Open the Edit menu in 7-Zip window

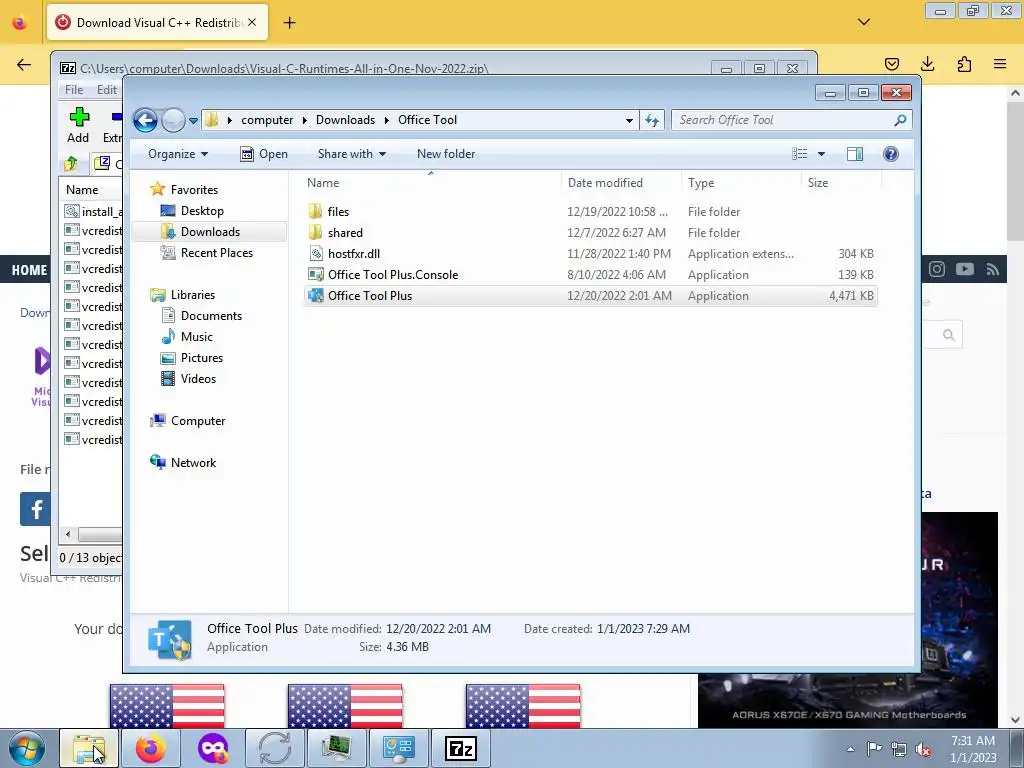[x=106, y=89]
